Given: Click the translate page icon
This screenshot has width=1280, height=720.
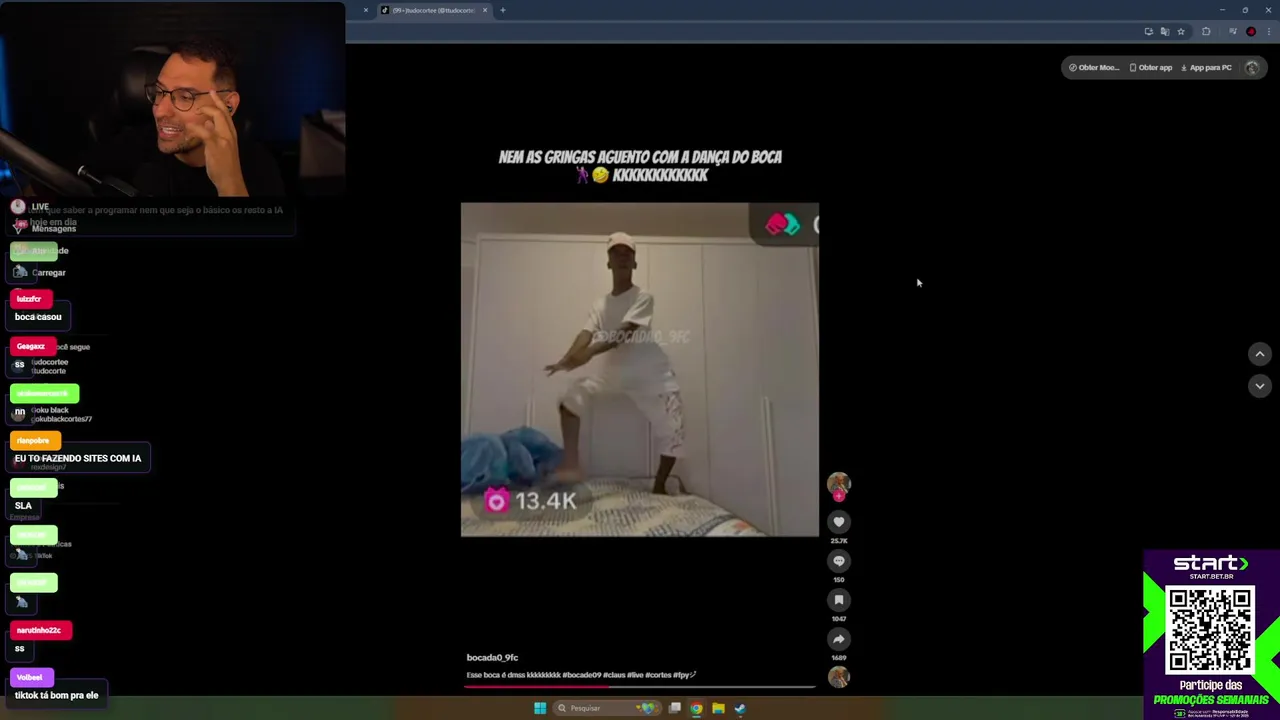Looking at the screenshot, I should 1165,31.
